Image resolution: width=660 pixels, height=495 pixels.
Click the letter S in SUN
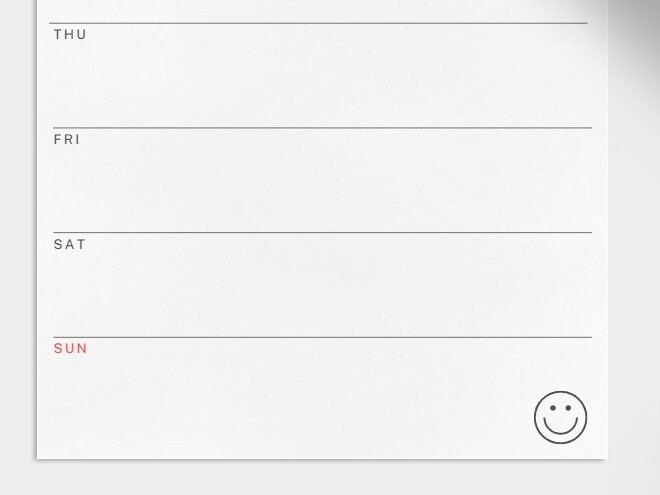coord(58,349)
